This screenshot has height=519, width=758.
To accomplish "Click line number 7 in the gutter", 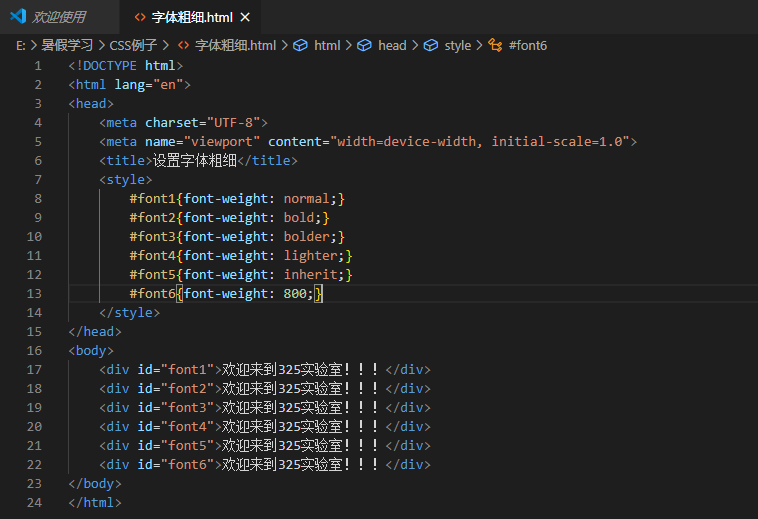I will (x=38, y=180).
